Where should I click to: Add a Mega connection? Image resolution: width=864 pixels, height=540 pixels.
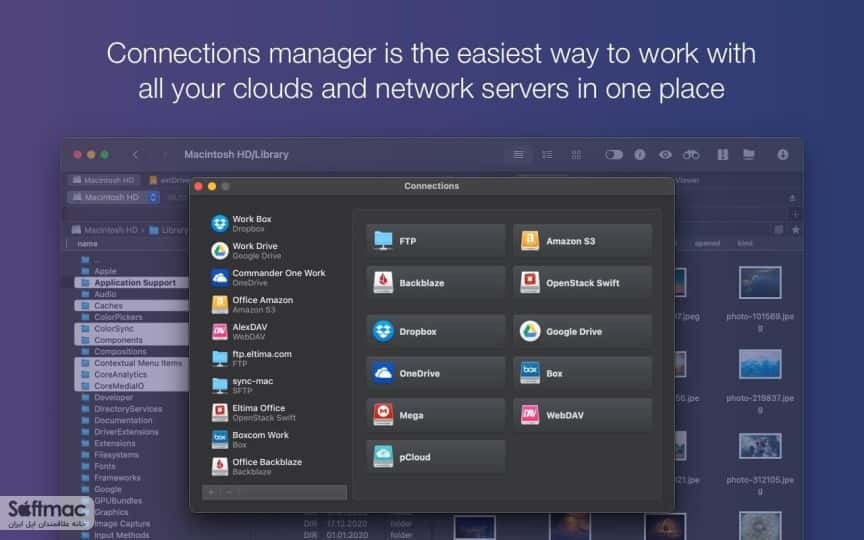(x=435, y=415)
